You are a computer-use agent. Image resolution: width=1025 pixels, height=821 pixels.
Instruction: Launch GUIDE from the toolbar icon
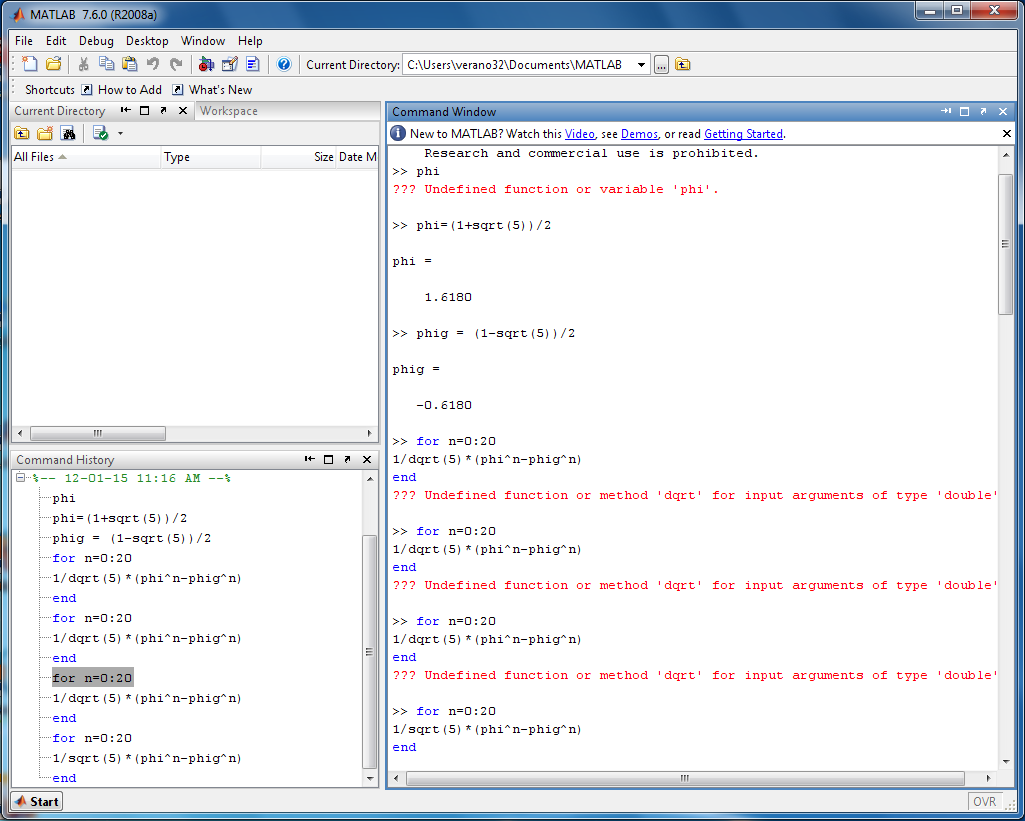pyautogui.click(x=230, y=64)
